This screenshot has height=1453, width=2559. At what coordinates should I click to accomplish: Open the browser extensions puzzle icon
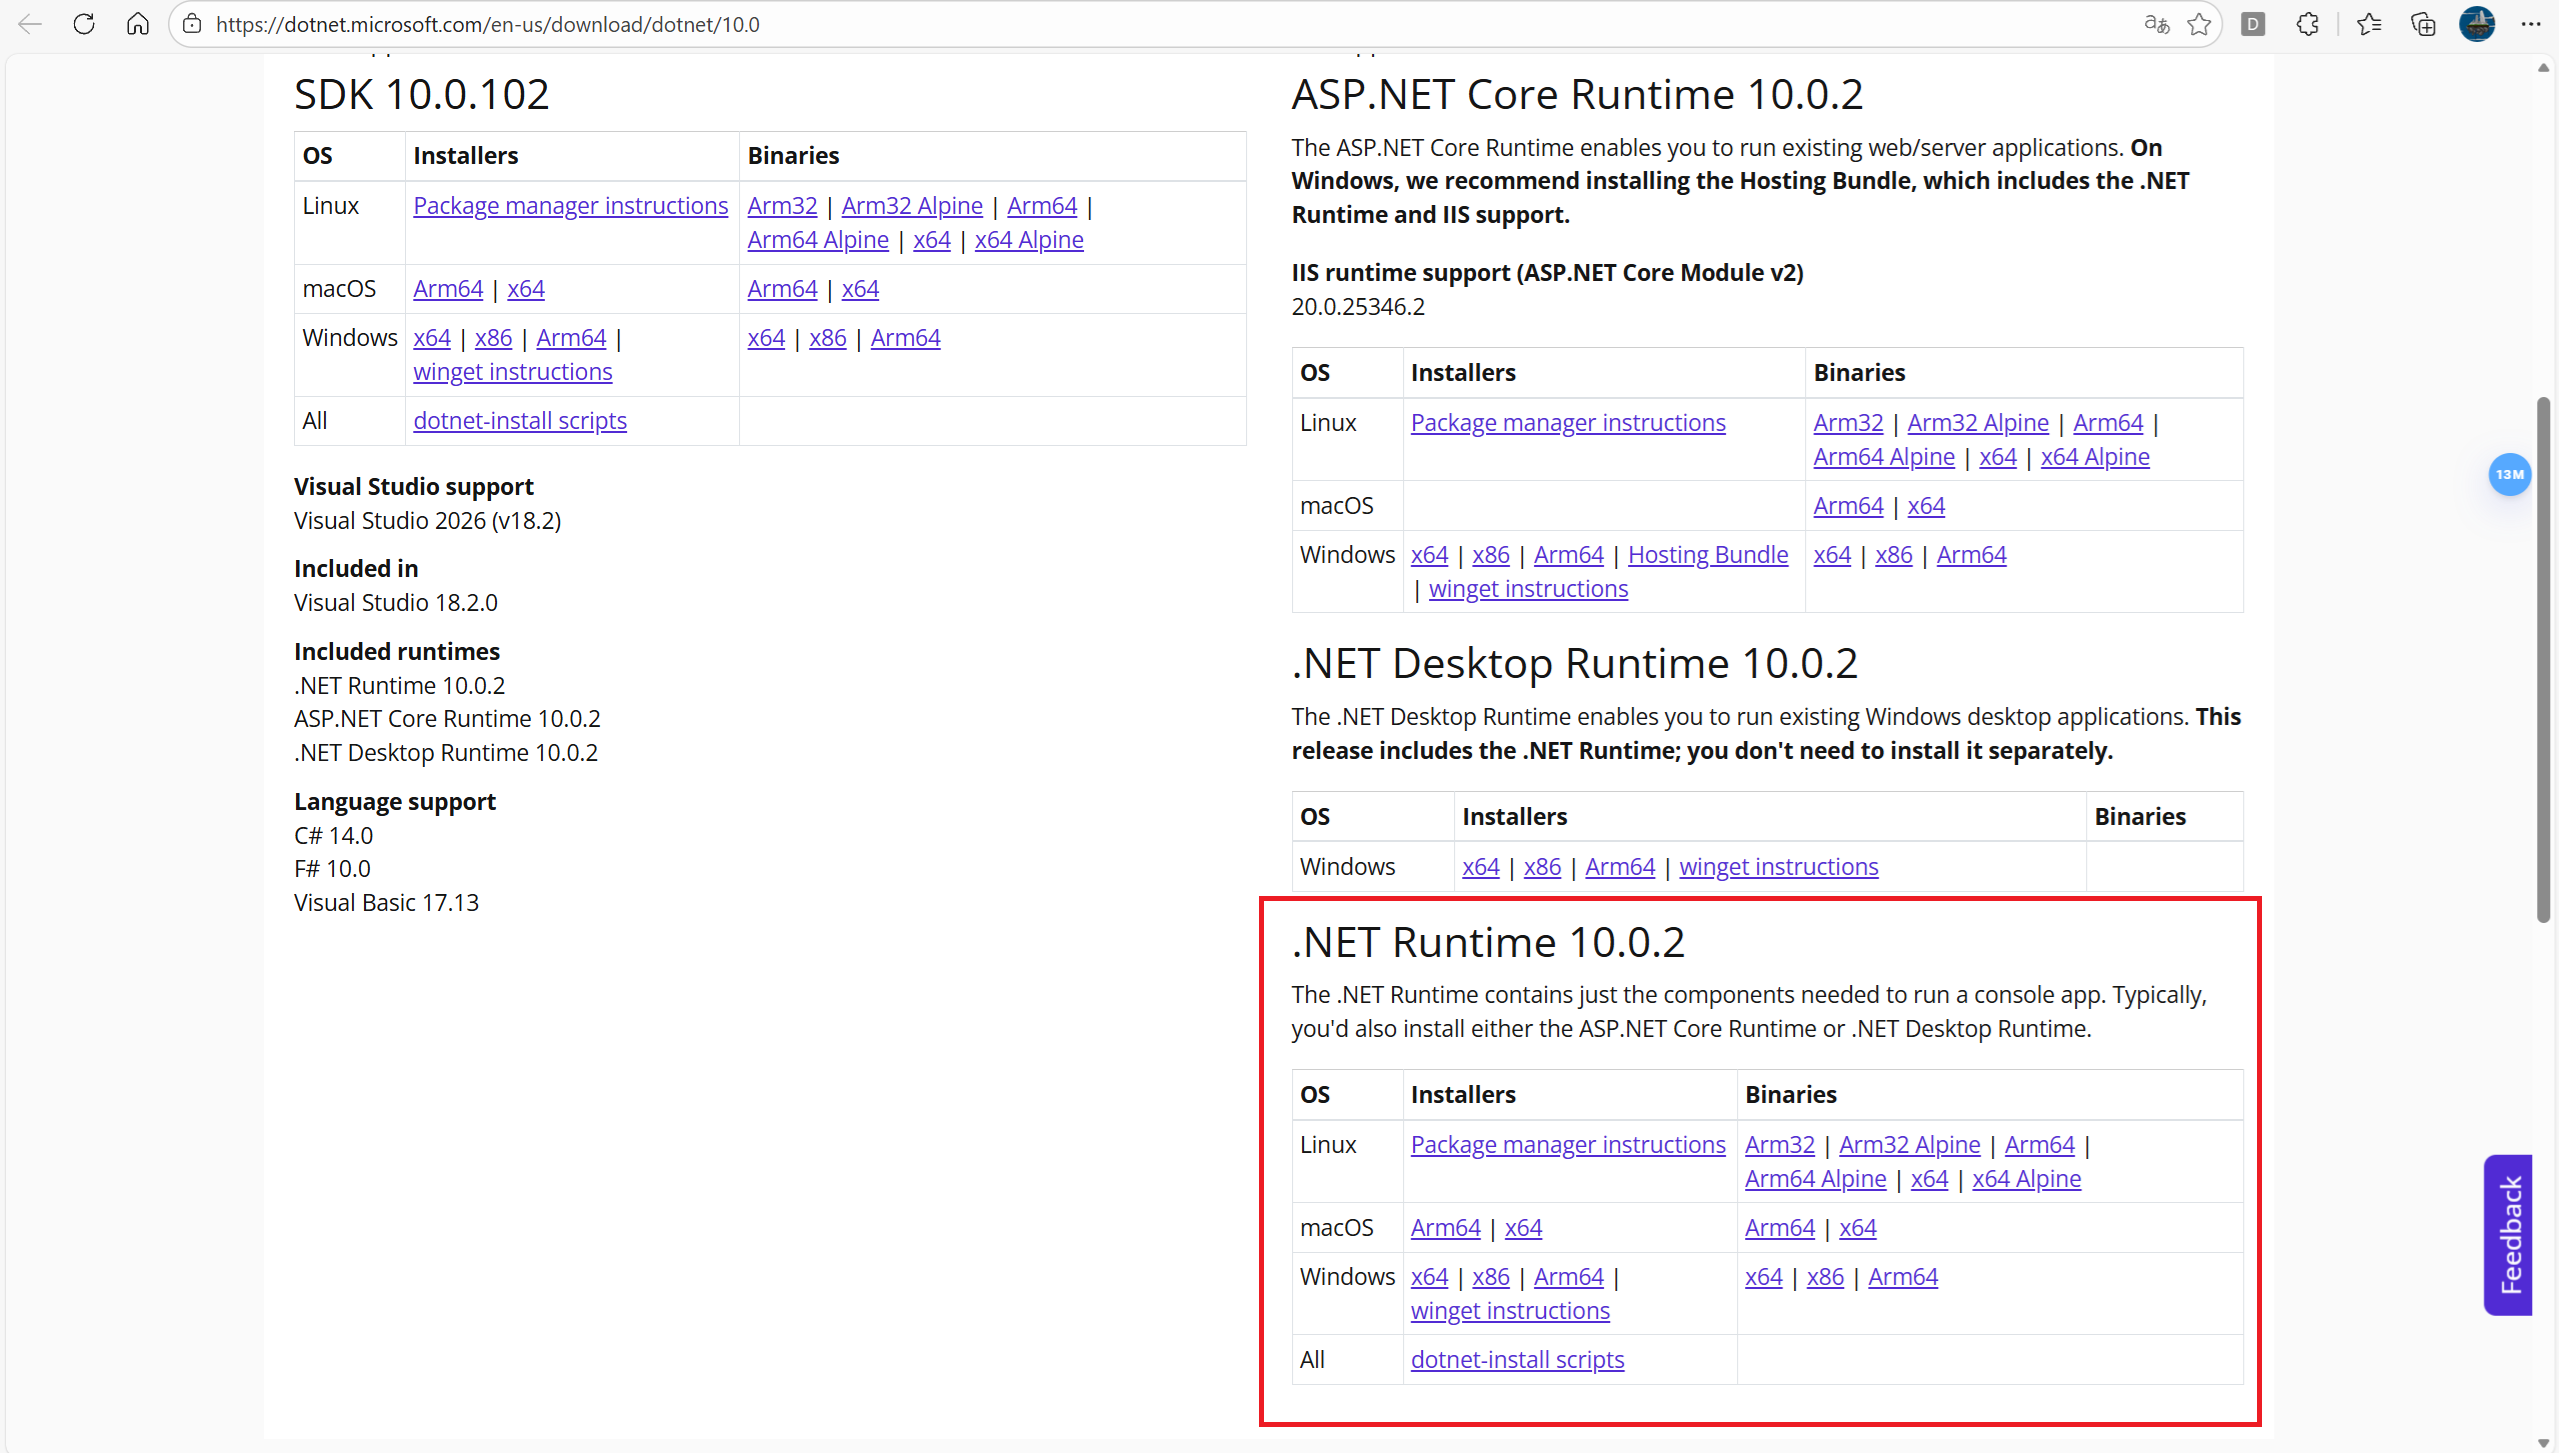pyautogui.click(x=2307, y=24)
